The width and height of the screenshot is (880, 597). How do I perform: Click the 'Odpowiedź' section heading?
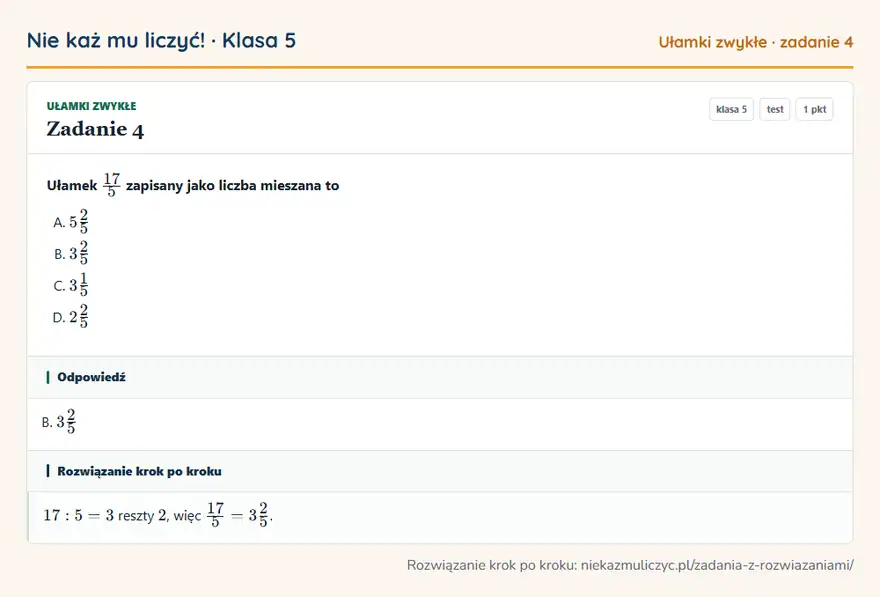coord(91,377)
